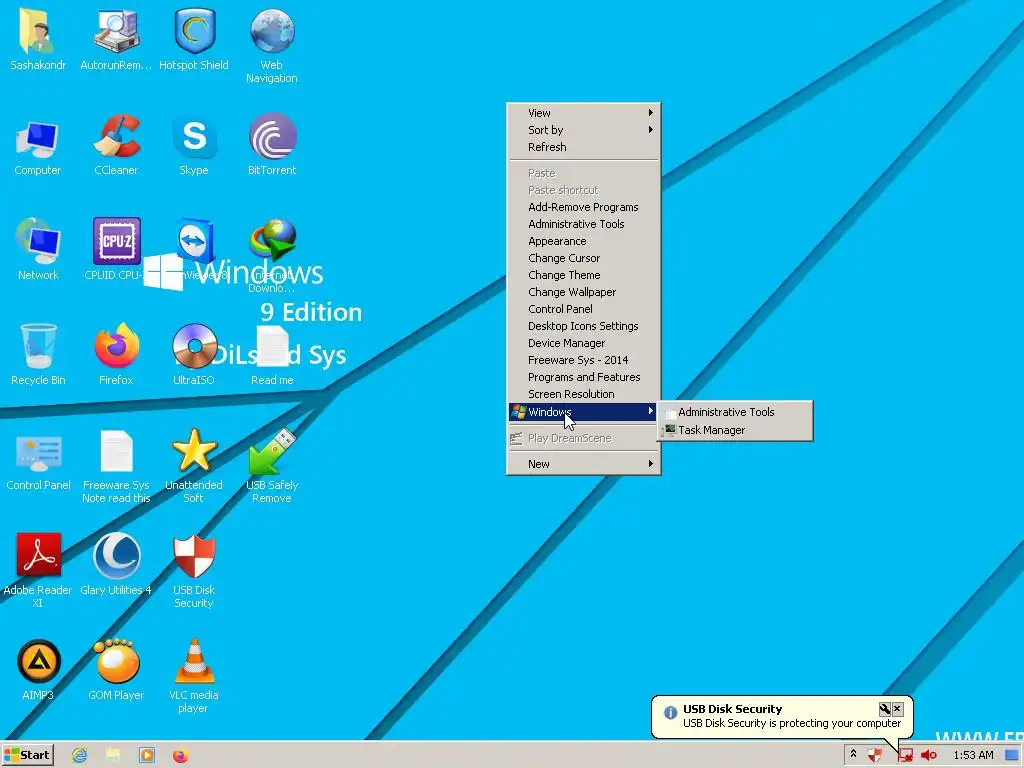Click the USB Disk Security notification text

792,723
